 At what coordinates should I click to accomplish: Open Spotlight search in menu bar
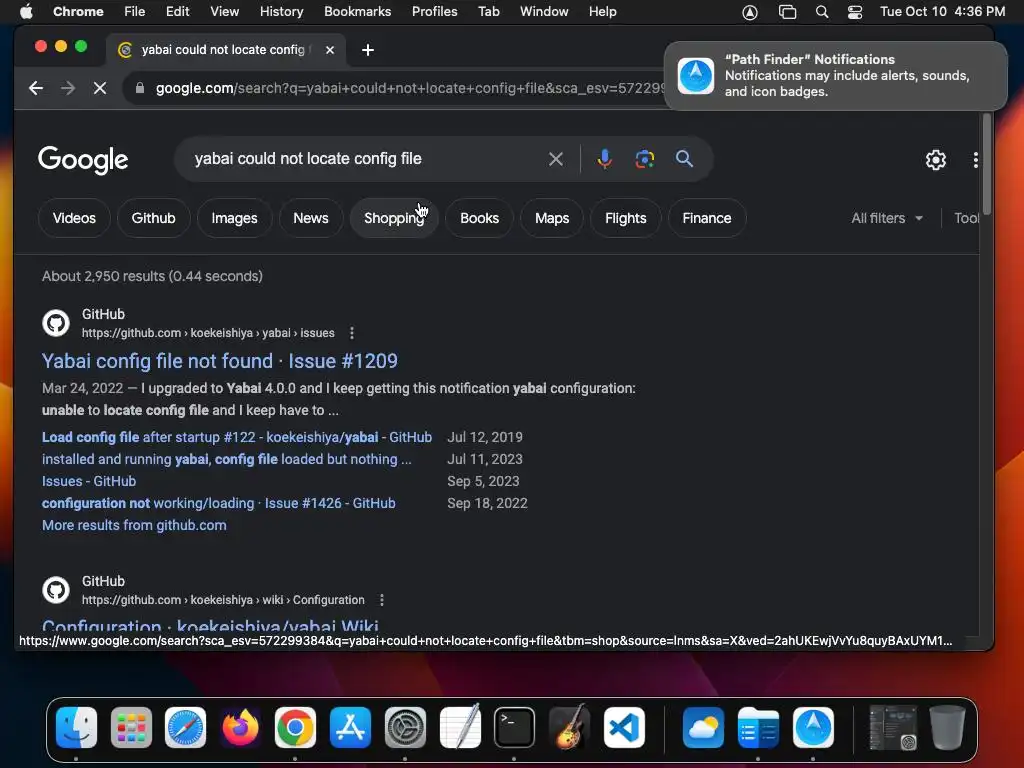tap(822, 12)
